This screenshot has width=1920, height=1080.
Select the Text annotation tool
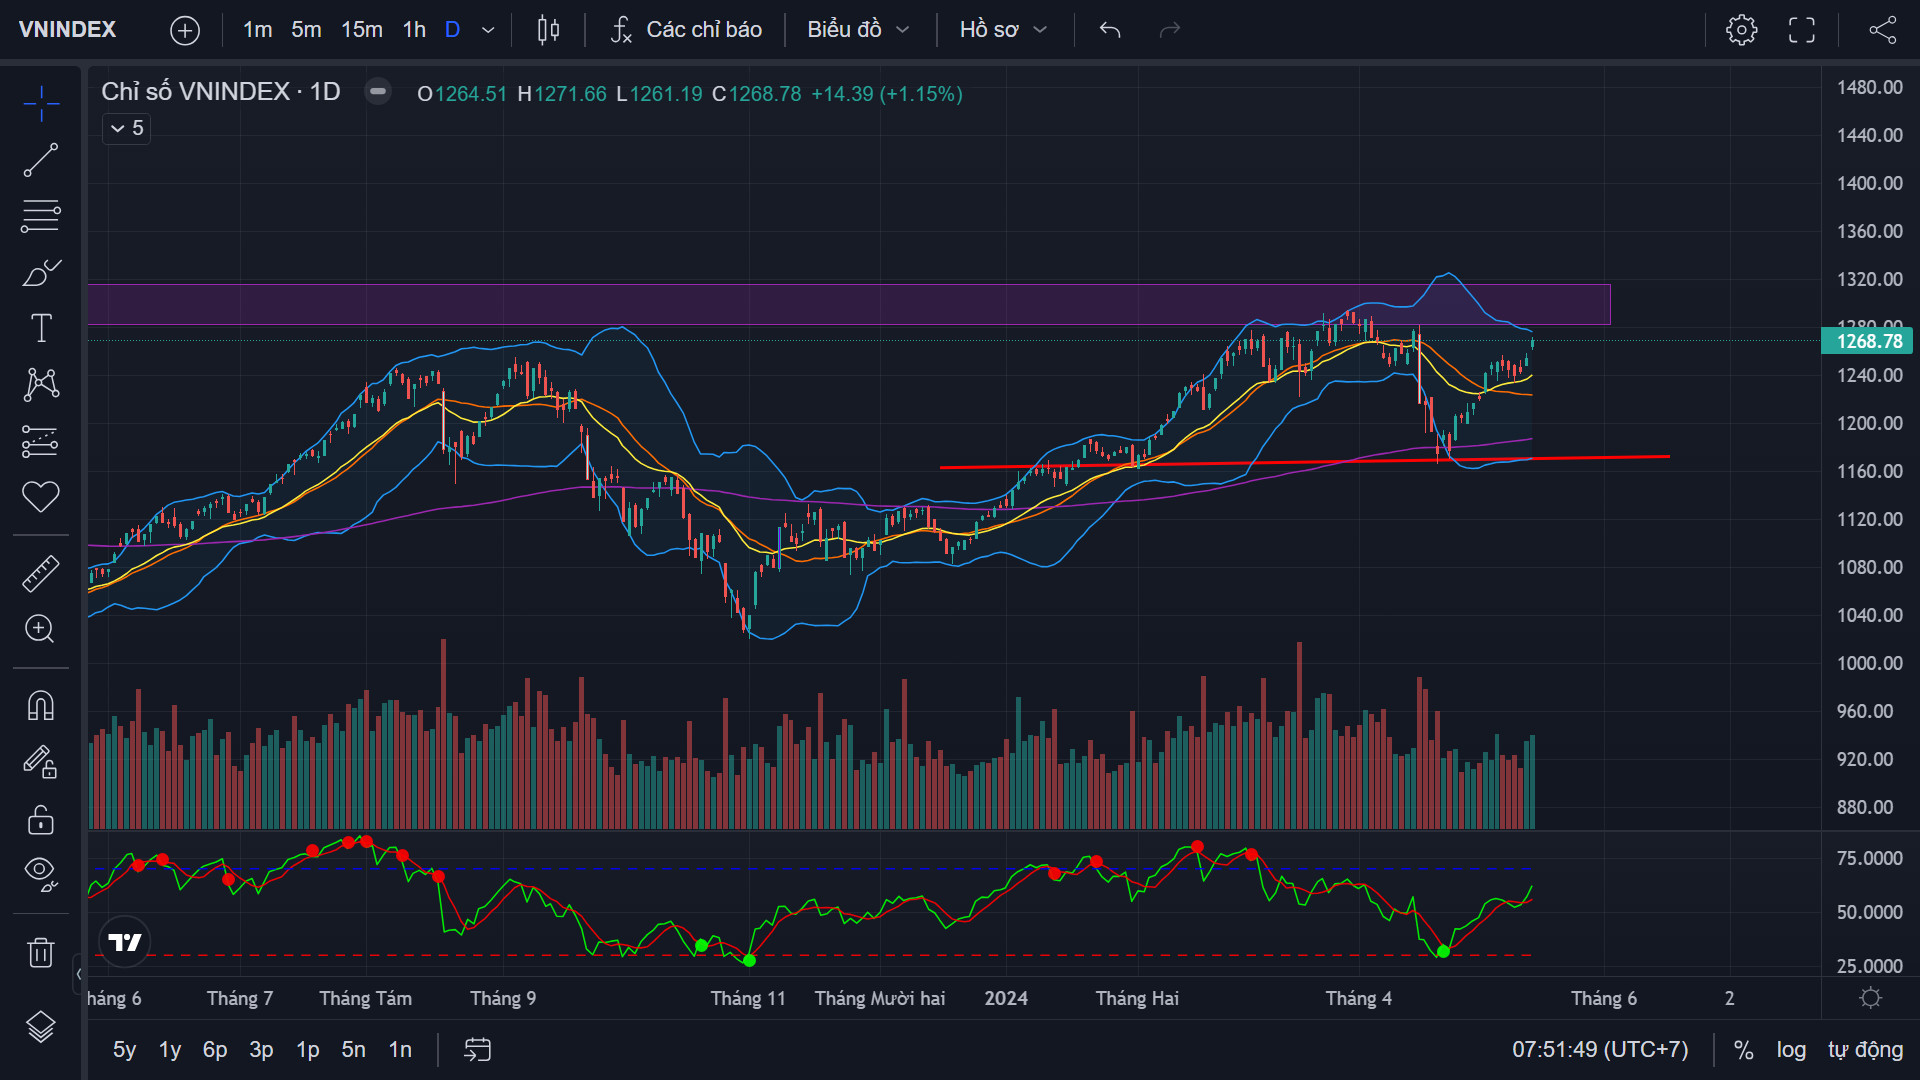(x=41, y=328)
